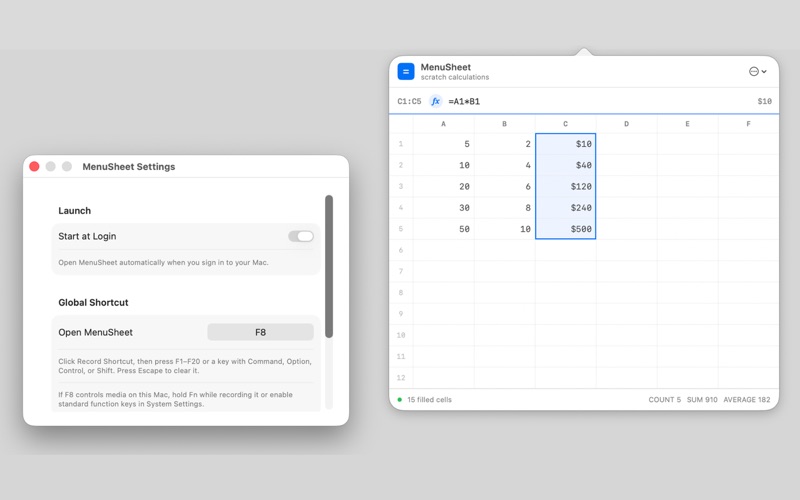Click the fx function icon
Viewport: 800px width, 500px height.
pyautogui.click(x=435, y=101)
